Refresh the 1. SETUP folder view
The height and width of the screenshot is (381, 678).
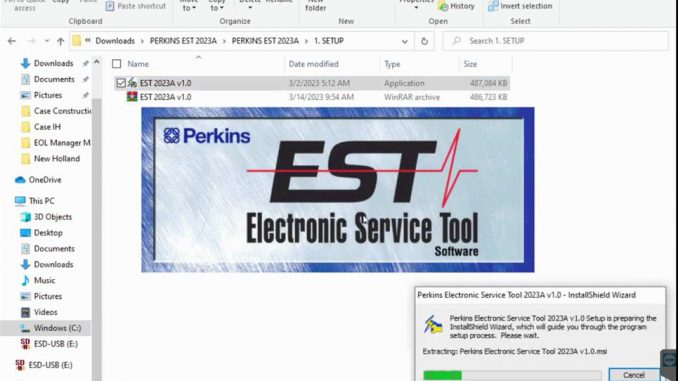tap(424, 41)
